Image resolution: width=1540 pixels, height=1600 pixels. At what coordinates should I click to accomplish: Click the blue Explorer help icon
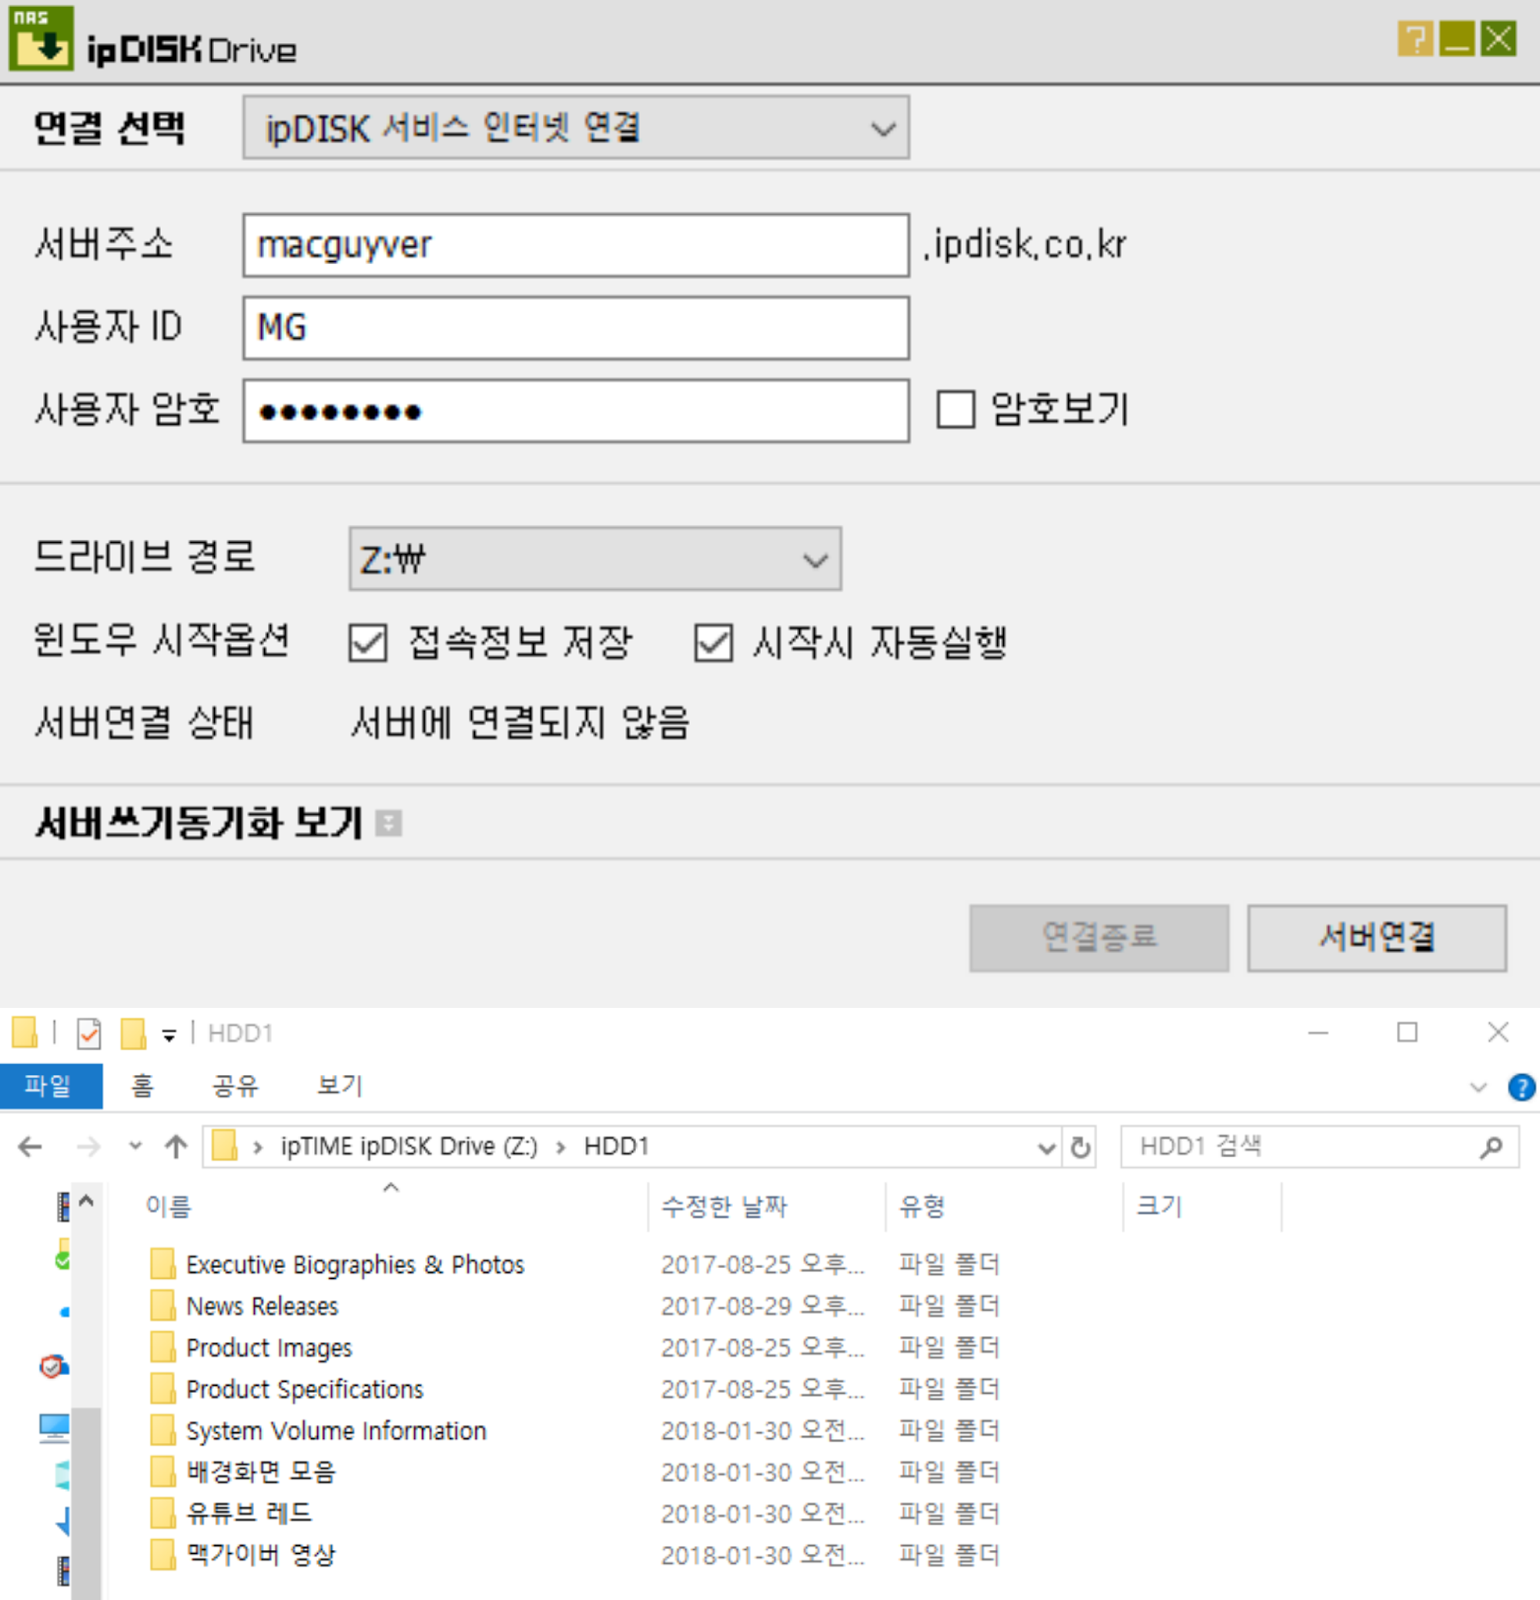coord(1521,1087)
